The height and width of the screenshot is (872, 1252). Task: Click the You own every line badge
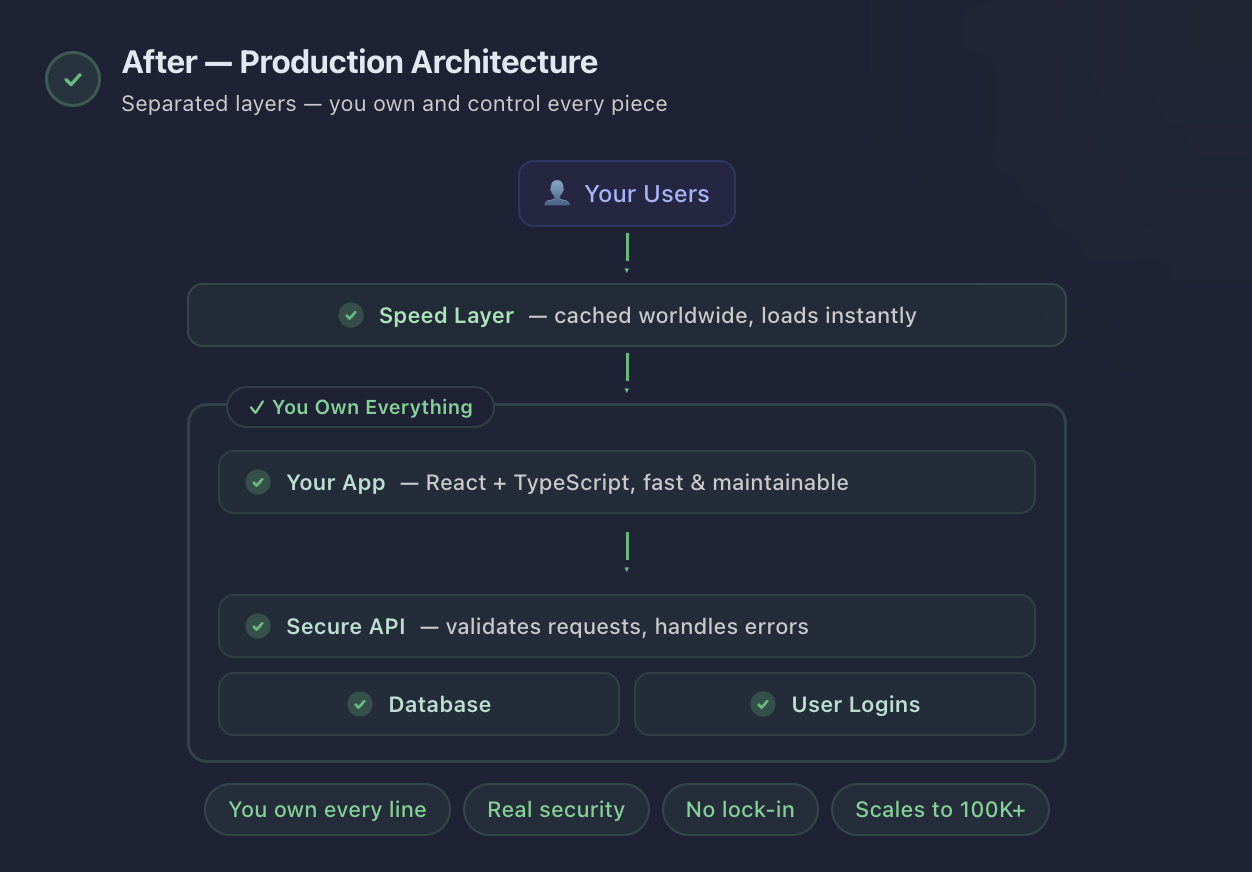[327, 810]
